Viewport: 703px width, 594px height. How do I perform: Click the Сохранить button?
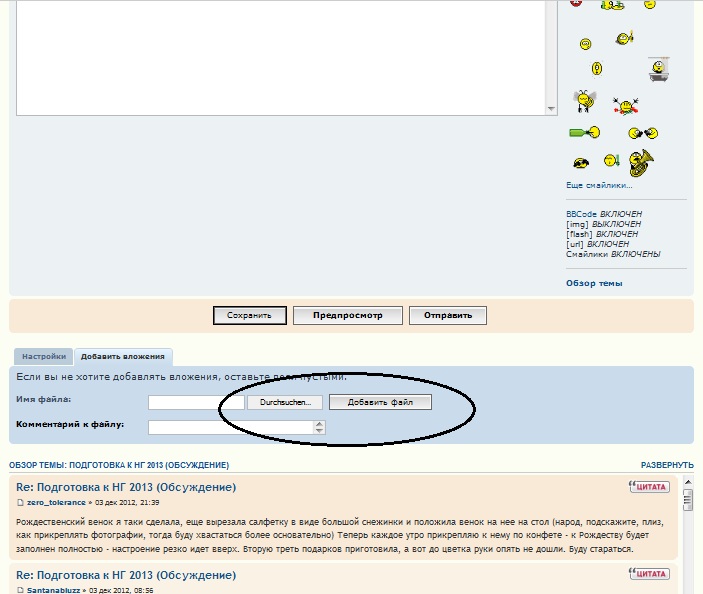pos(250,315)
